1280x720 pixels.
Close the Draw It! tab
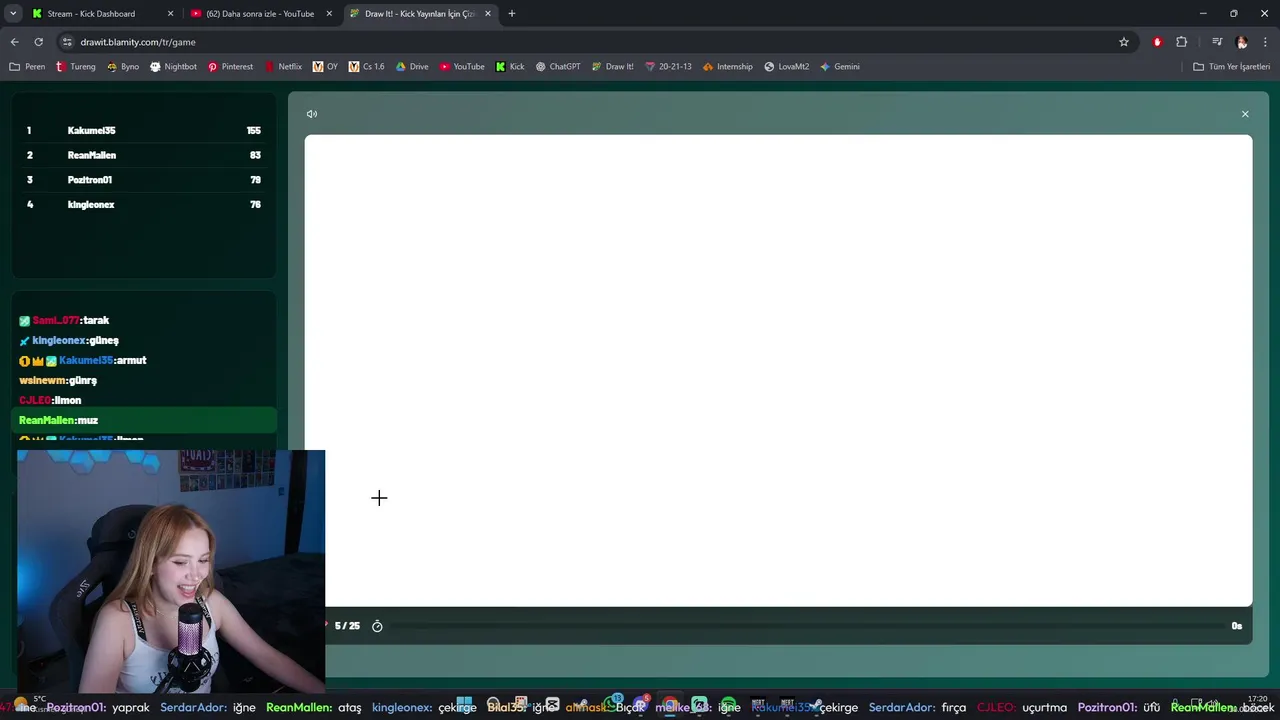488,14
